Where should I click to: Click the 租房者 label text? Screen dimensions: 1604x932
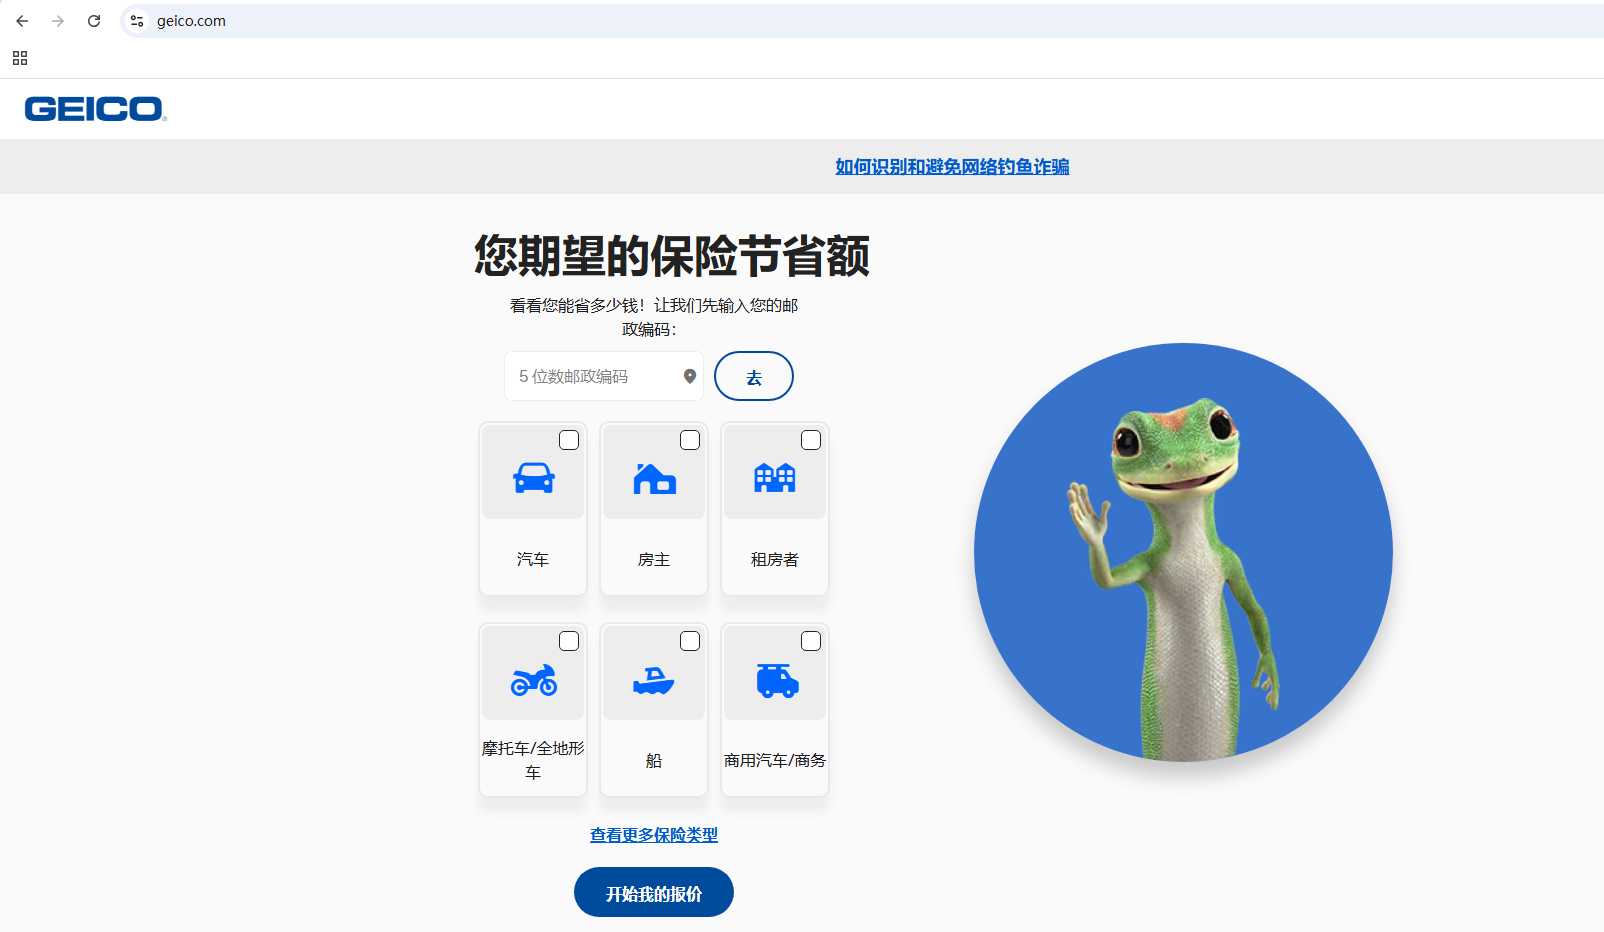tap(775, 559)
